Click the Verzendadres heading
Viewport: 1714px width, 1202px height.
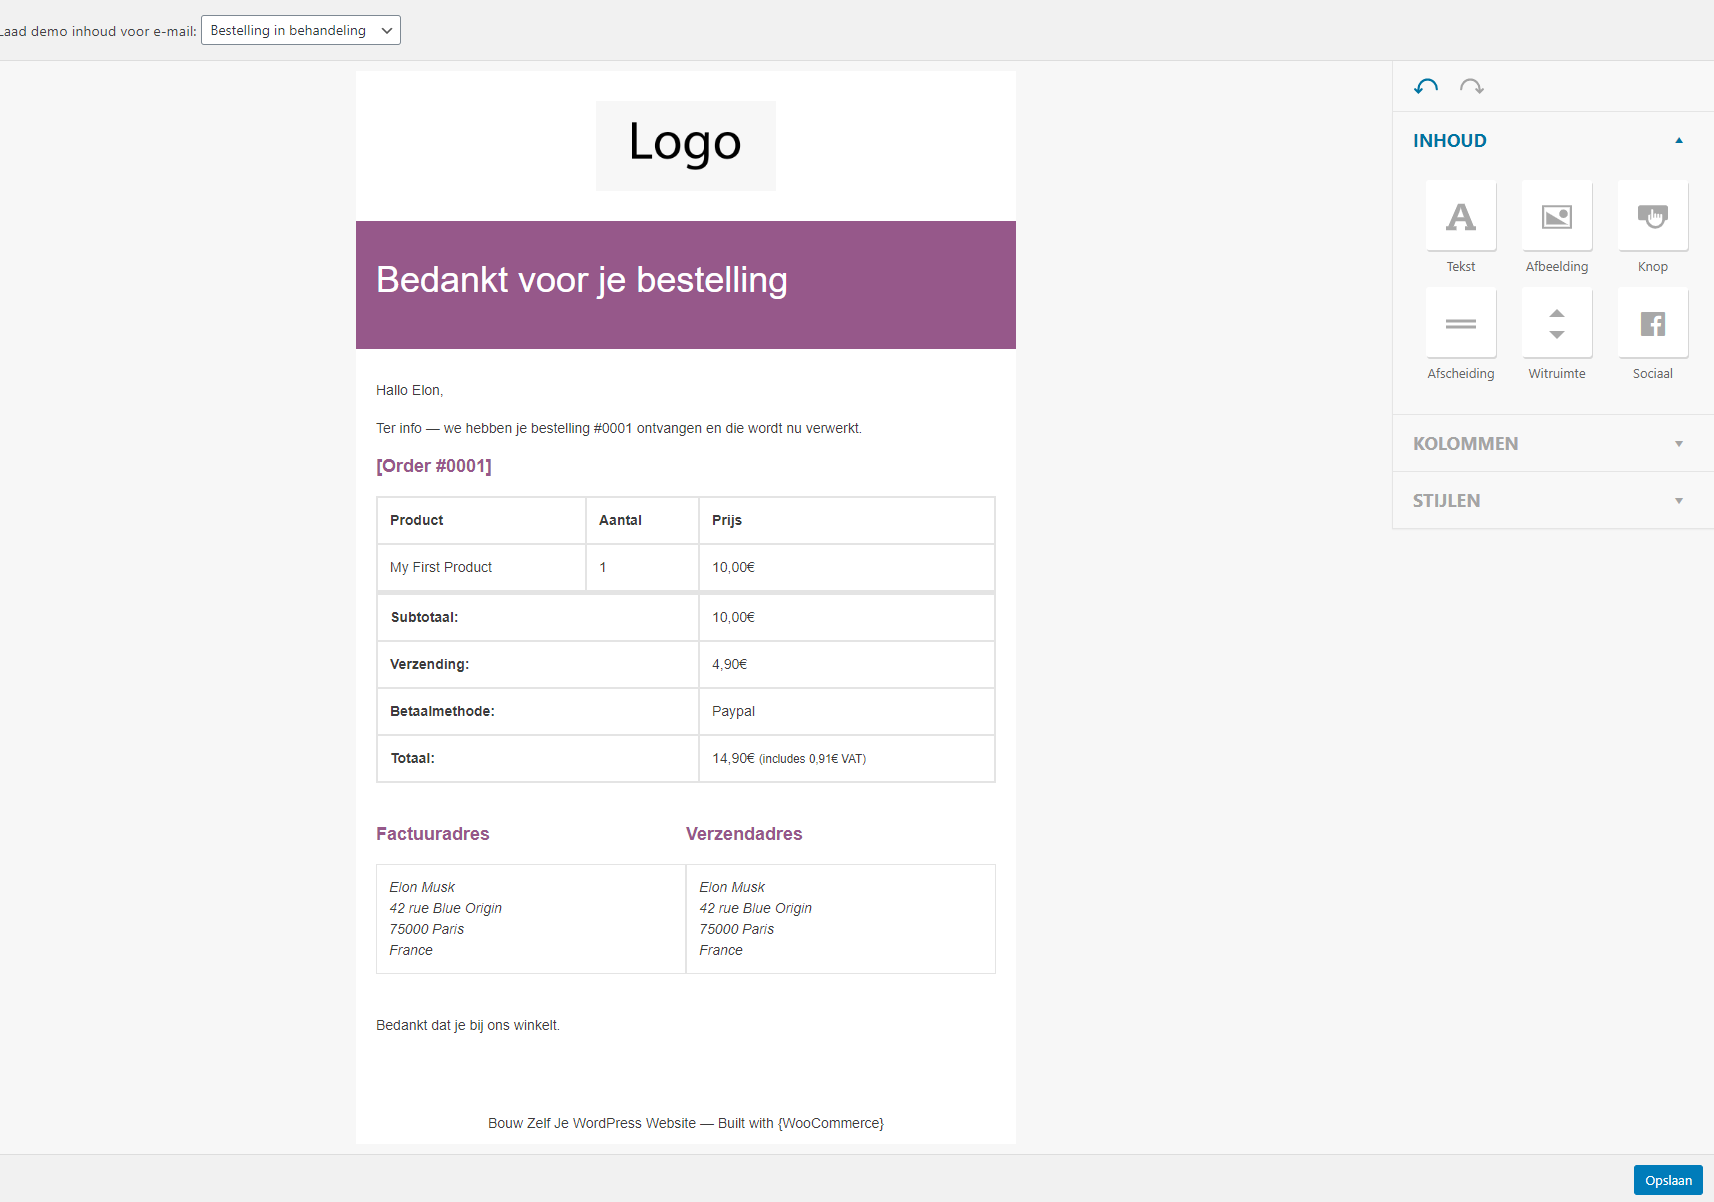(x=744, y=834)
